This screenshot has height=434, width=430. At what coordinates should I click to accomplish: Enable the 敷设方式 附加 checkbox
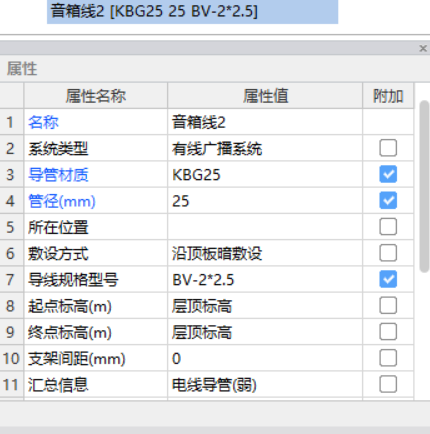pos(388,253)
